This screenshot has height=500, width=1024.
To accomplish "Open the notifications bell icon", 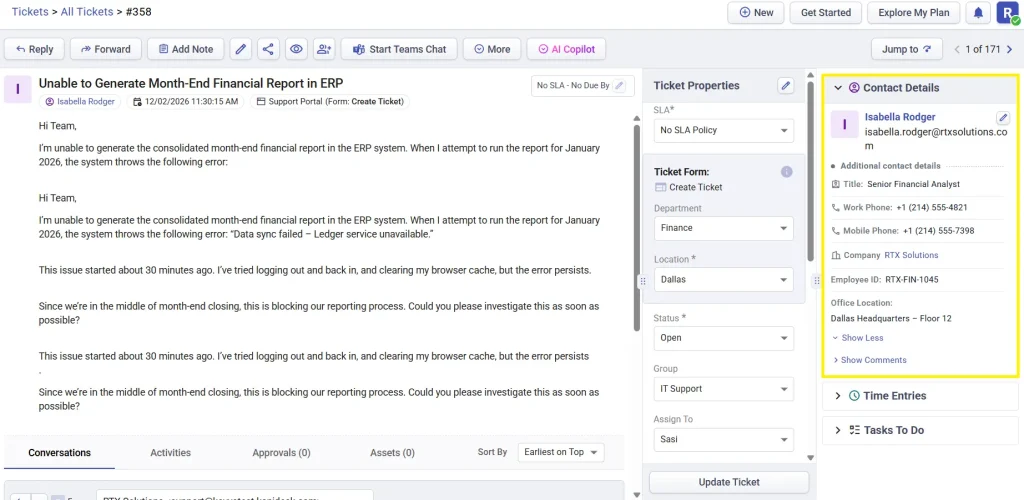I will [977, 13].
